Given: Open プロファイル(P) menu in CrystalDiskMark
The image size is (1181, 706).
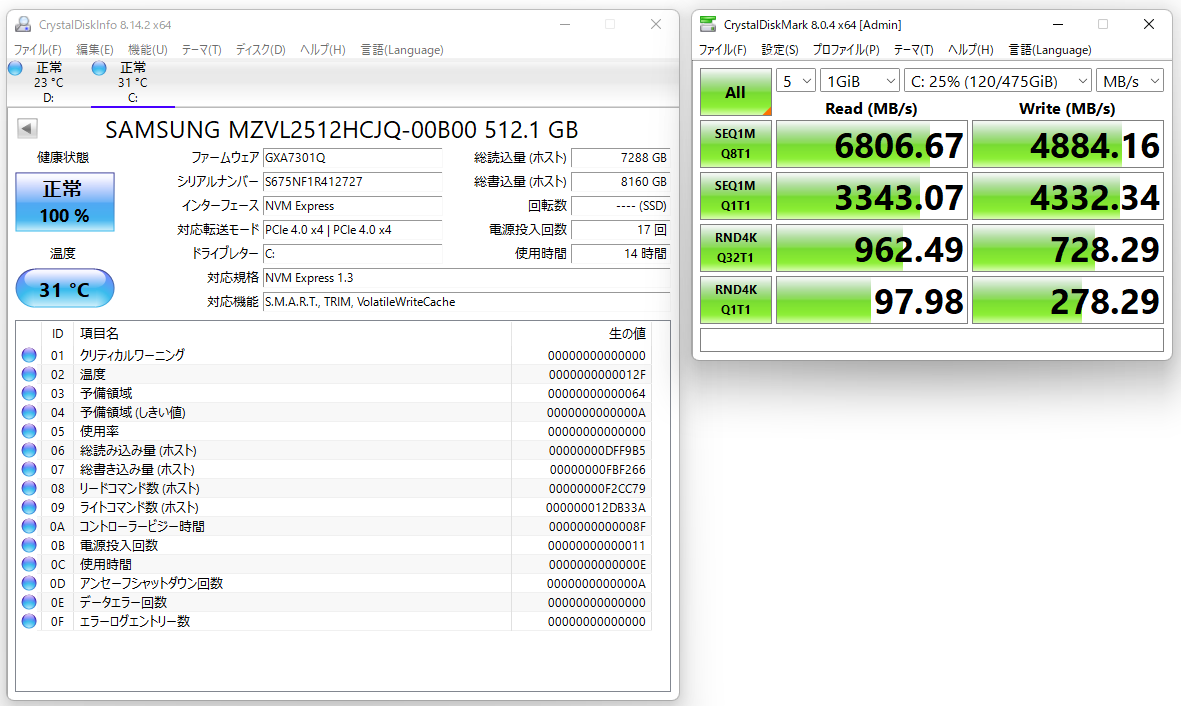Looking at the screenshot, I should pyautogui.click(x=846, y=50).
